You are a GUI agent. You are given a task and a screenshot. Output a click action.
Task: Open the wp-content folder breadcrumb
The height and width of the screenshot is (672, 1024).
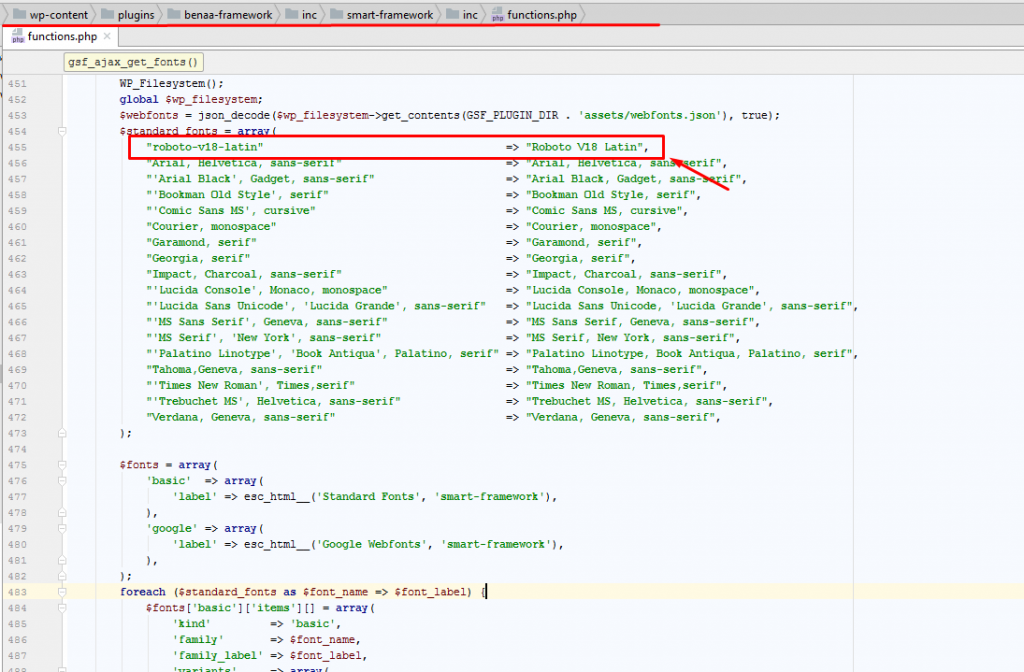point(51,14)
